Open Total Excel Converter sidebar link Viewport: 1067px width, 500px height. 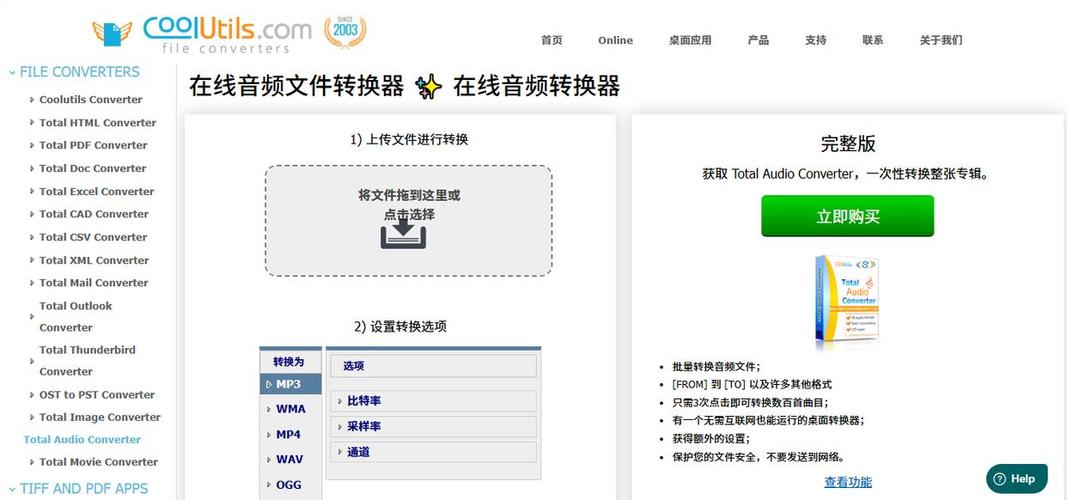97,191
